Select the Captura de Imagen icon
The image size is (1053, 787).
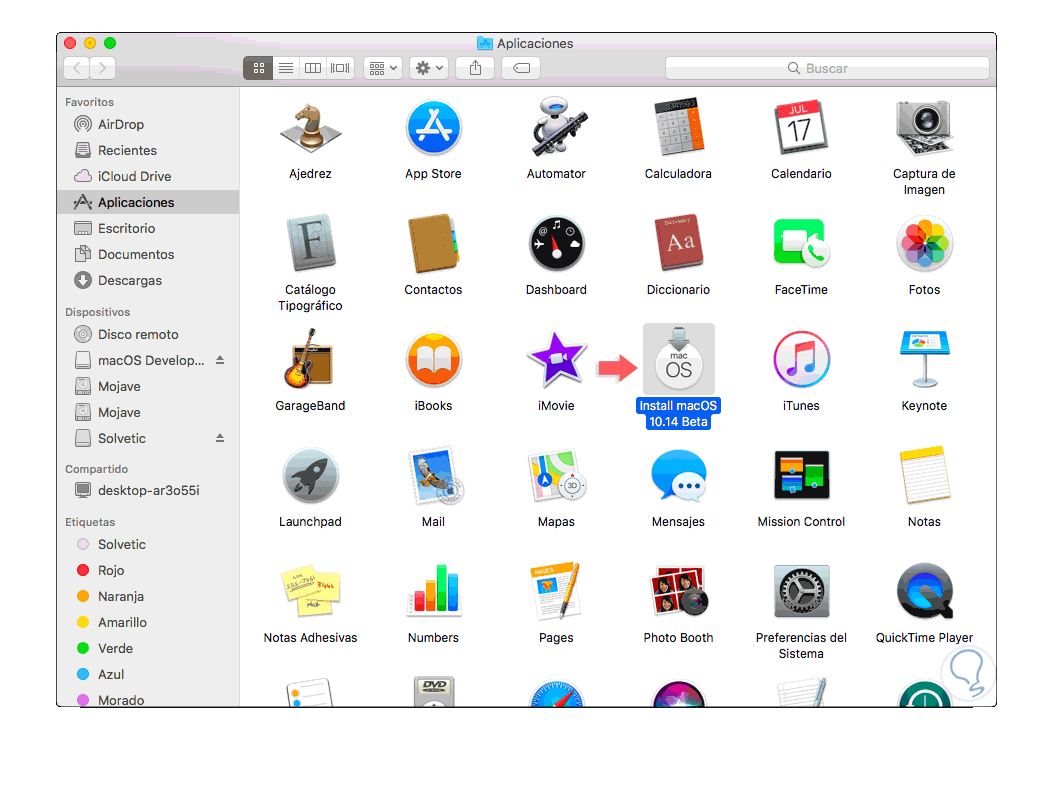pos(924,128)
